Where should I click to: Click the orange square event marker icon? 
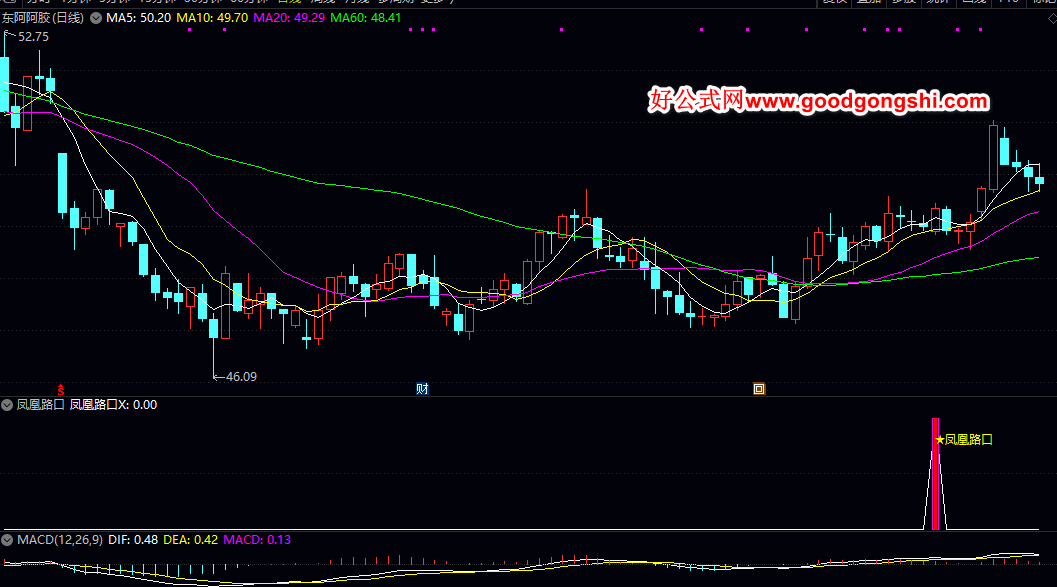click(x=759, y=389)
